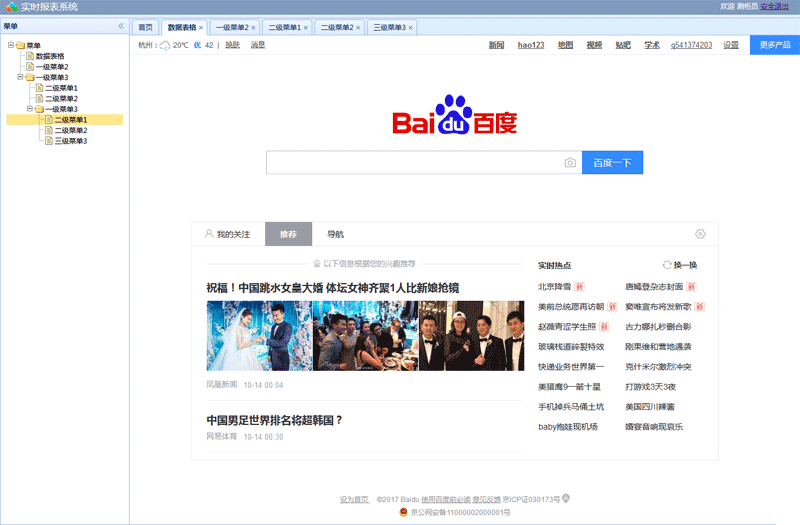Open the 更多产品 button
Image resolution: width=800 pixels, height=525 pixels.
(774, 45)
